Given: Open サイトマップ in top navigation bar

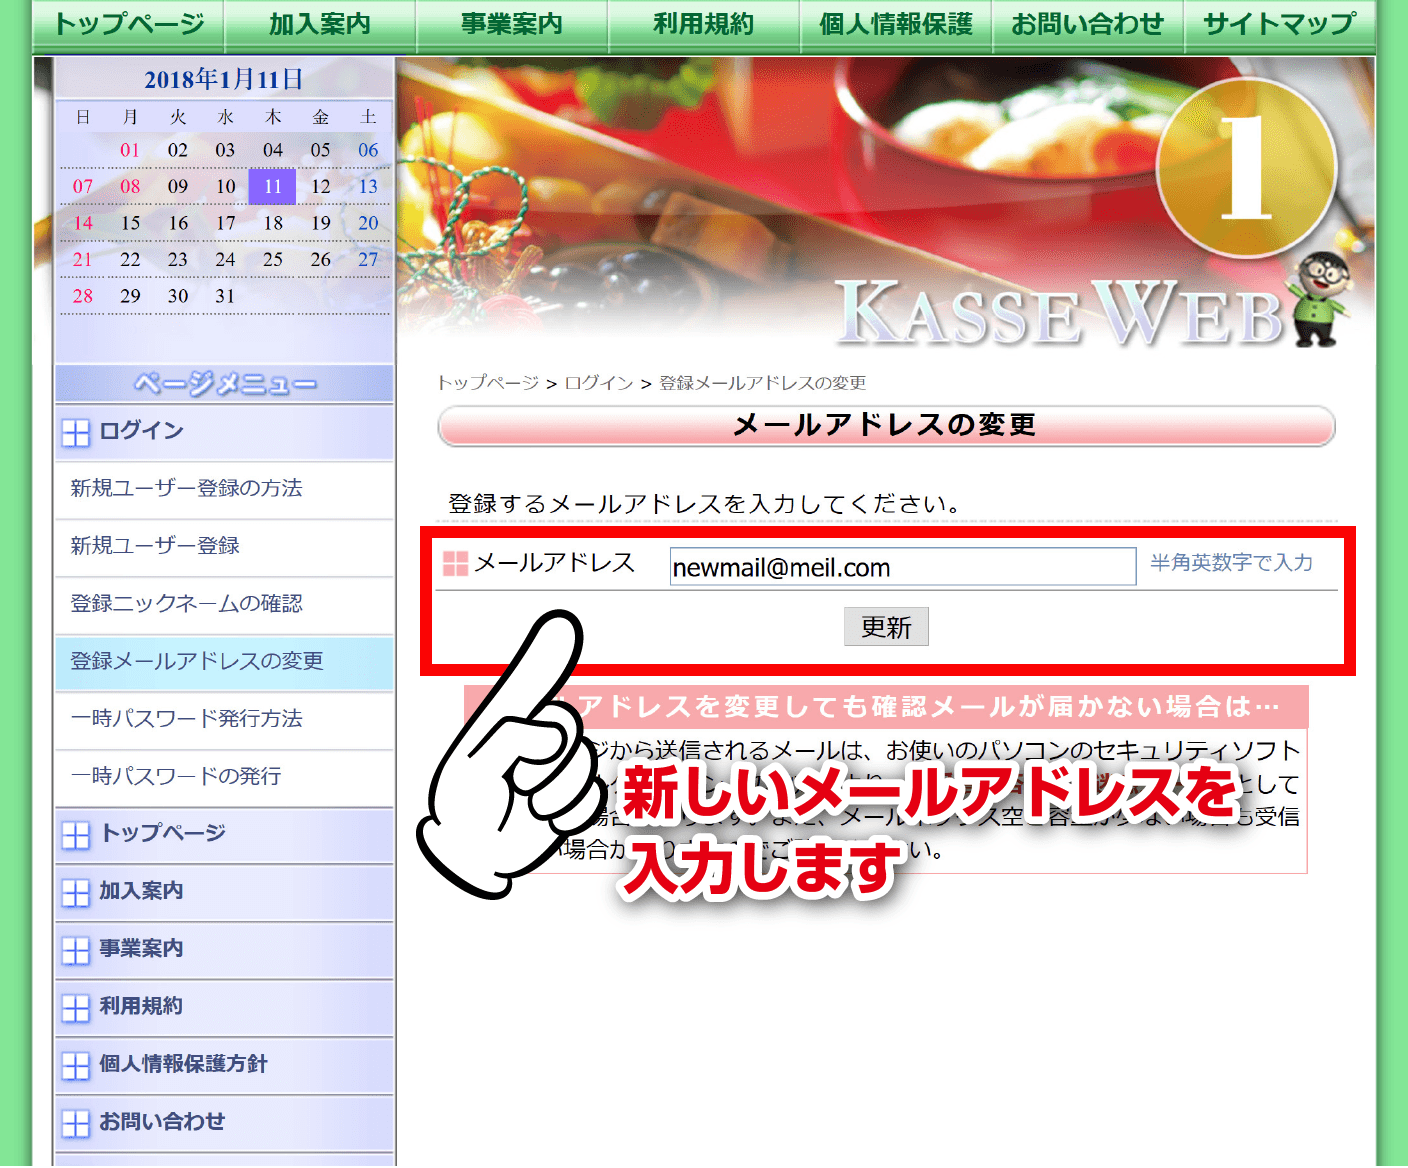Looking at the screenshot, I should (1280, 24).
